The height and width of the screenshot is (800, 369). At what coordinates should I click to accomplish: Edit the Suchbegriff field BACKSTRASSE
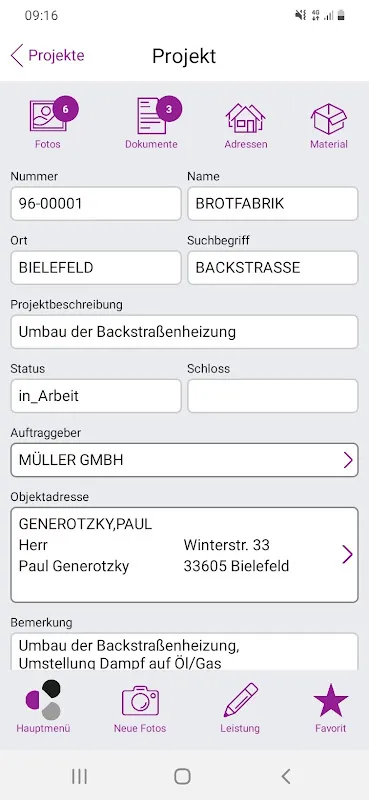pos(273,267)
